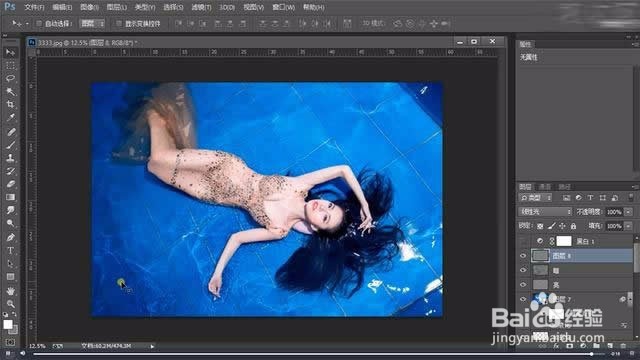The image size is (640, 360).
Task: Delete layer trash icon
Action: pyautogui.click(x=623, y=346)
